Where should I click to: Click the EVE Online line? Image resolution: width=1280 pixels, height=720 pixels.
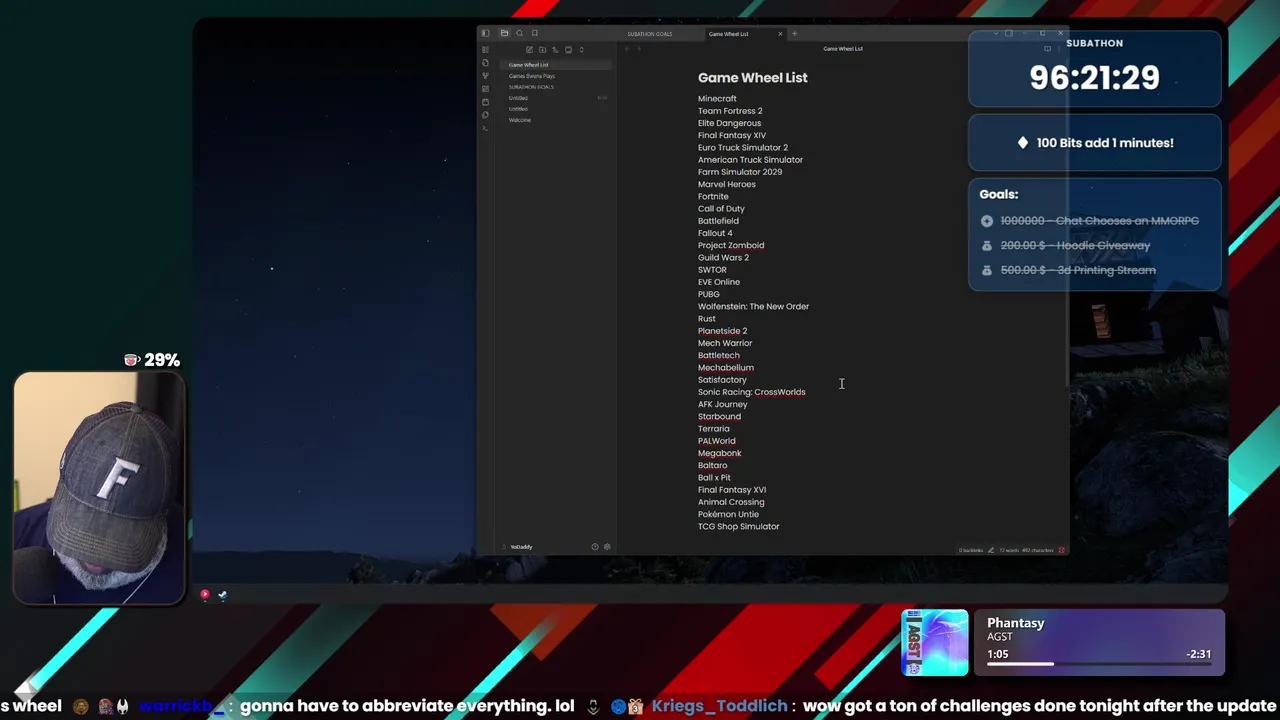click(719, 282)
